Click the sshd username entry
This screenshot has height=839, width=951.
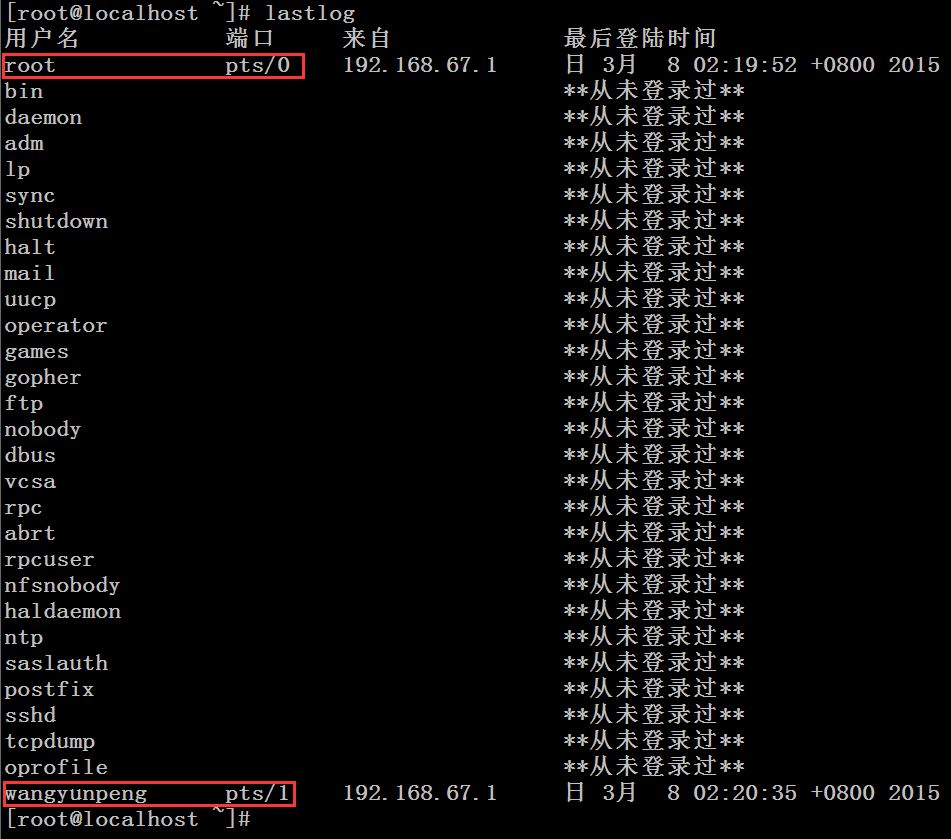click(x=29, y=715)
